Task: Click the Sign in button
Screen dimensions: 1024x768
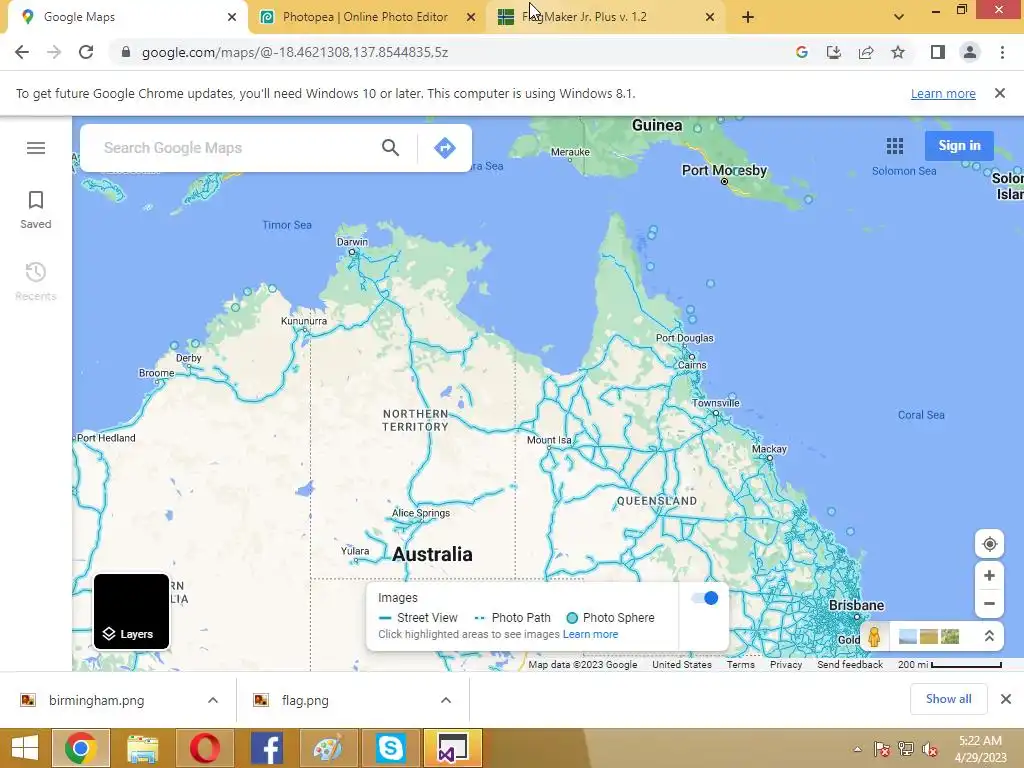Action: coord(959,146)
